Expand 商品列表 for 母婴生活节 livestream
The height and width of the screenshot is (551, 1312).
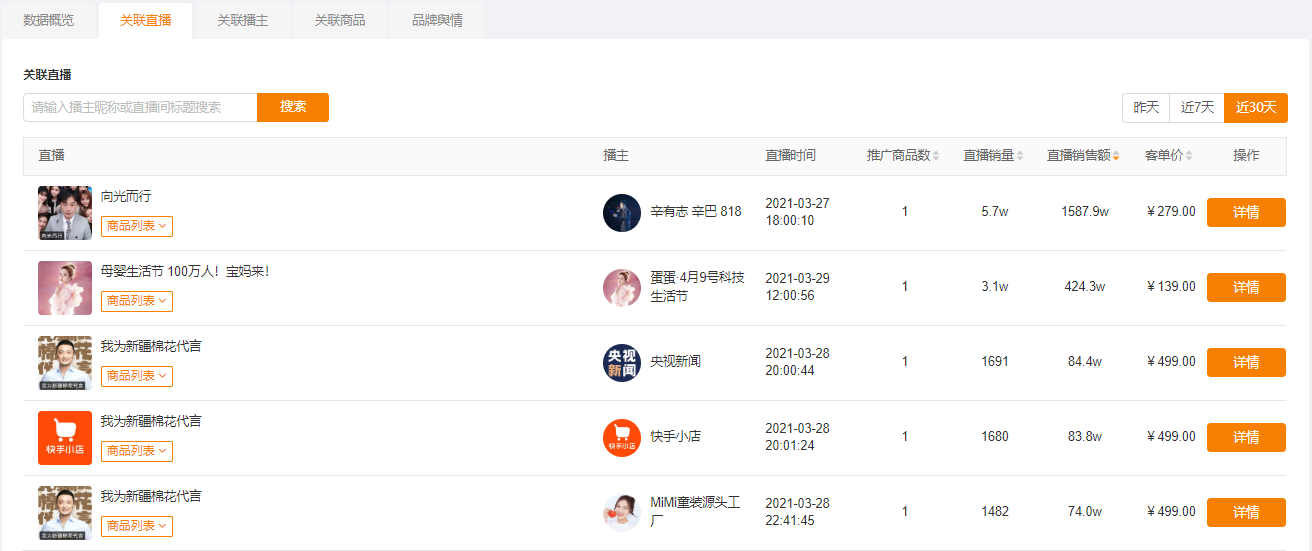[x=137, y=301]
